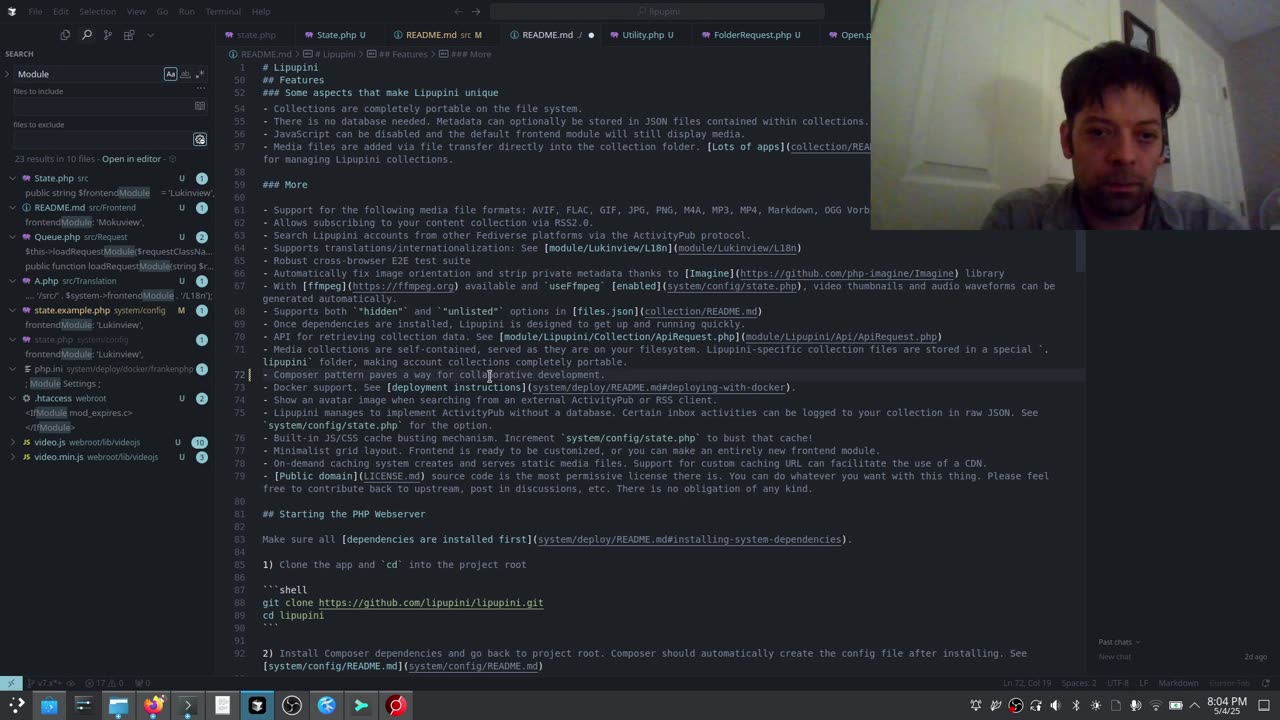
Task: Switch to FolderRequest.php editor tab
Action: pos(750,35)
